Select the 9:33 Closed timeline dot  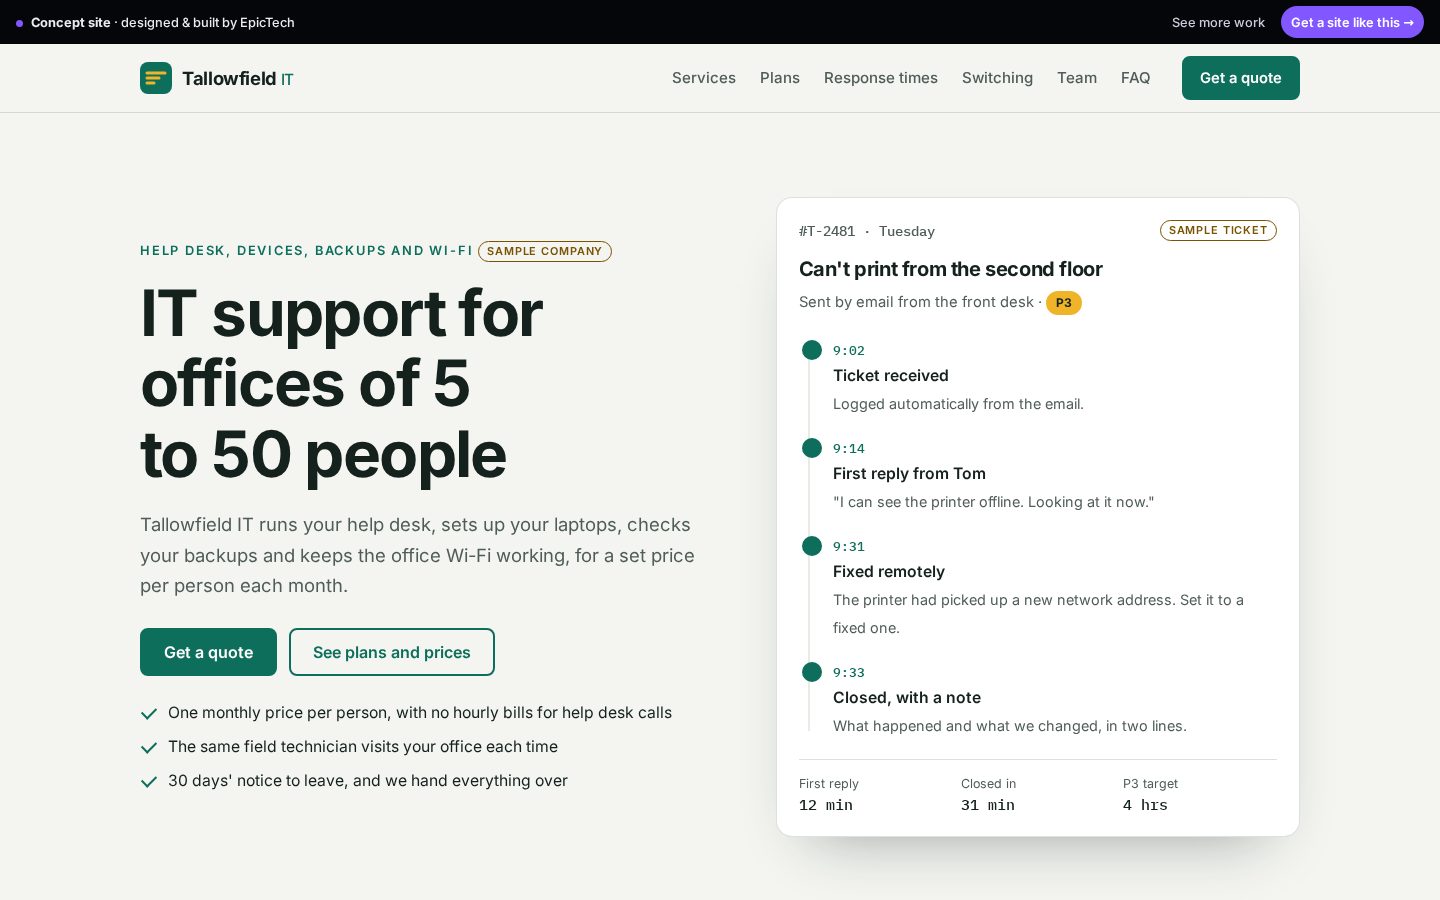click(x=812, y=672)
